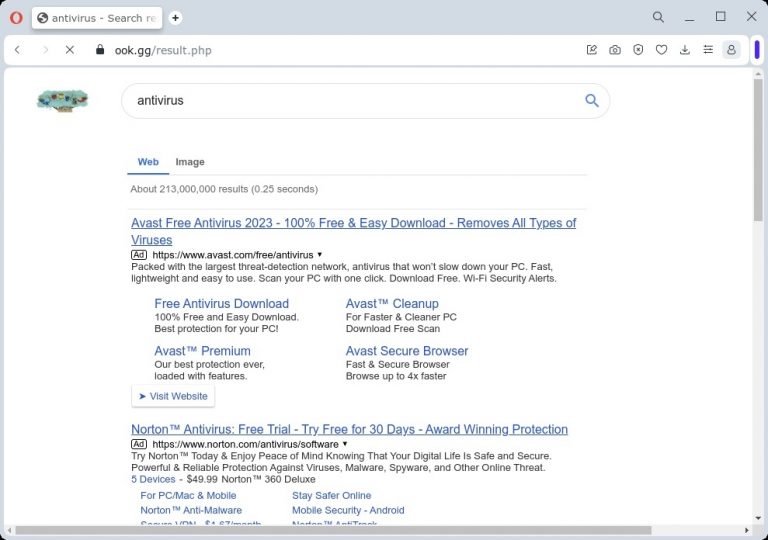Open the Avast Secure Browser link

(x=407, y=351)
